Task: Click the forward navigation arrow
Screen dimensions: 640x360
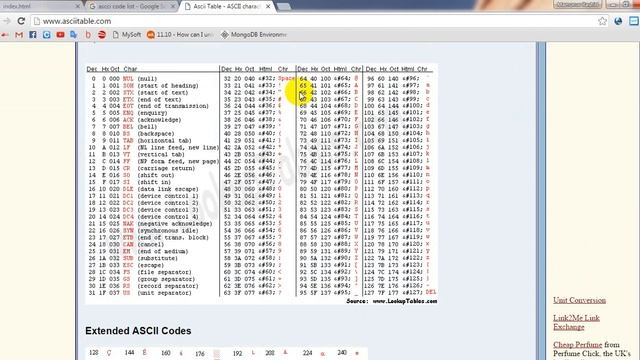Action: coord(6,21)
